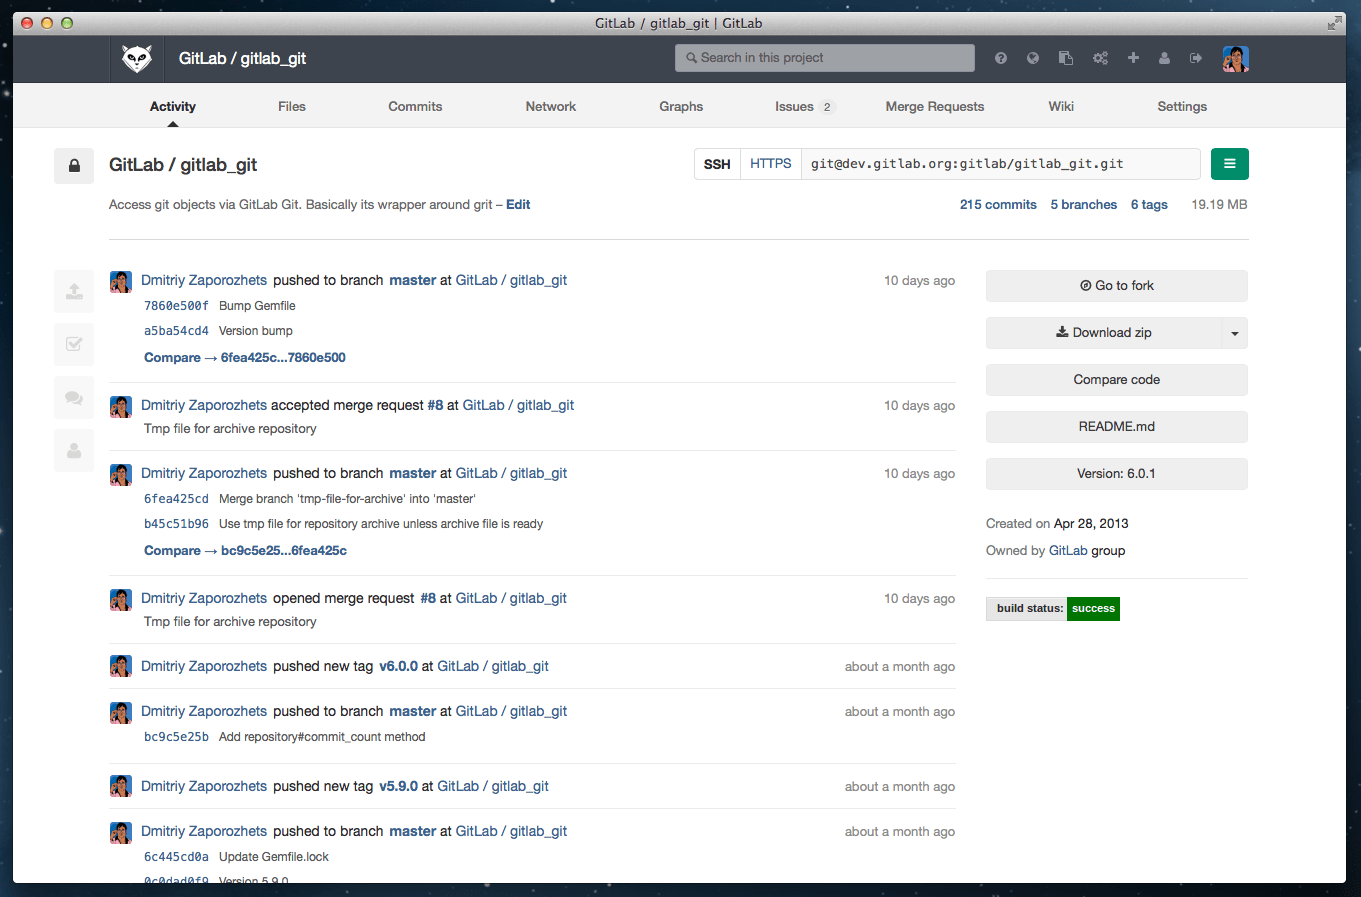Click the Compare code button
The image size is (1361, 897).
(1116, 380)
